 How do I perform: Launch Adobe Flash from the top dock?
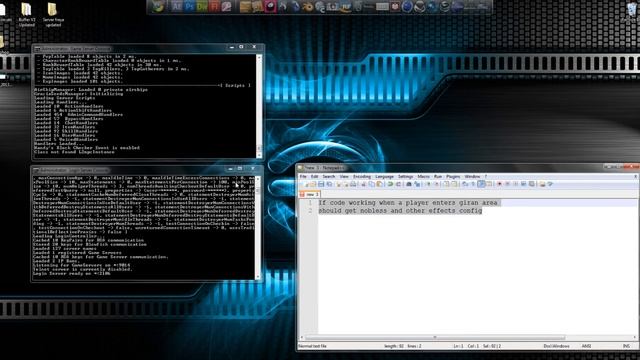(x=214, y=7)
